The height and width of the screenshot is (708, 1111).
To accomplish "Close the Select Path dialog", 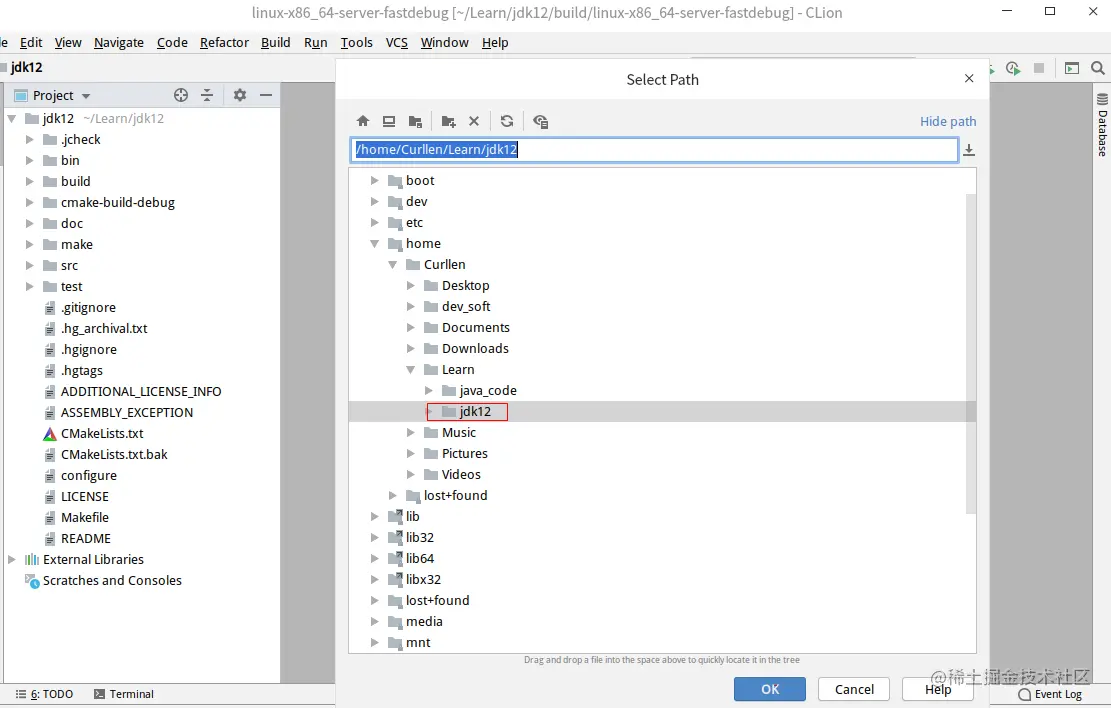I will click(969, 78).
